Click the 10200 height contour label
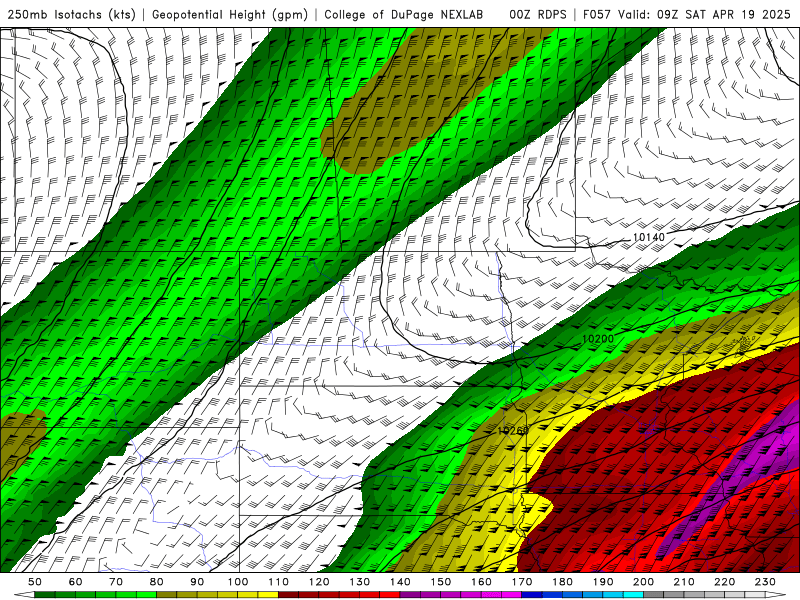Image resolution: width=800 pixels, height=600 pixels. [x=598, y=339]
